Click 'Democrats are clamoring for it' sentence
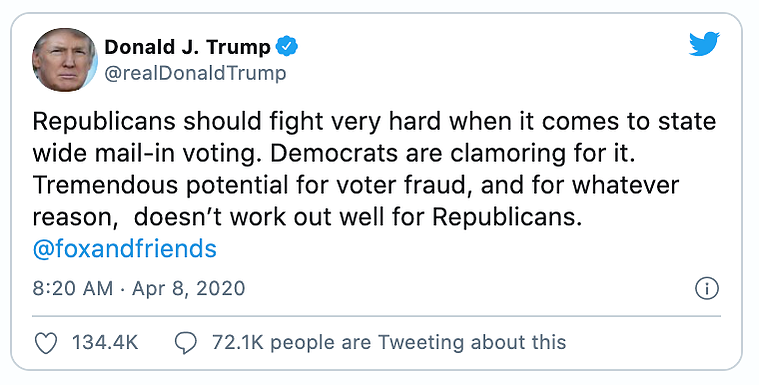759x385 pixels. pyautogui.click(x=452, y=154)
